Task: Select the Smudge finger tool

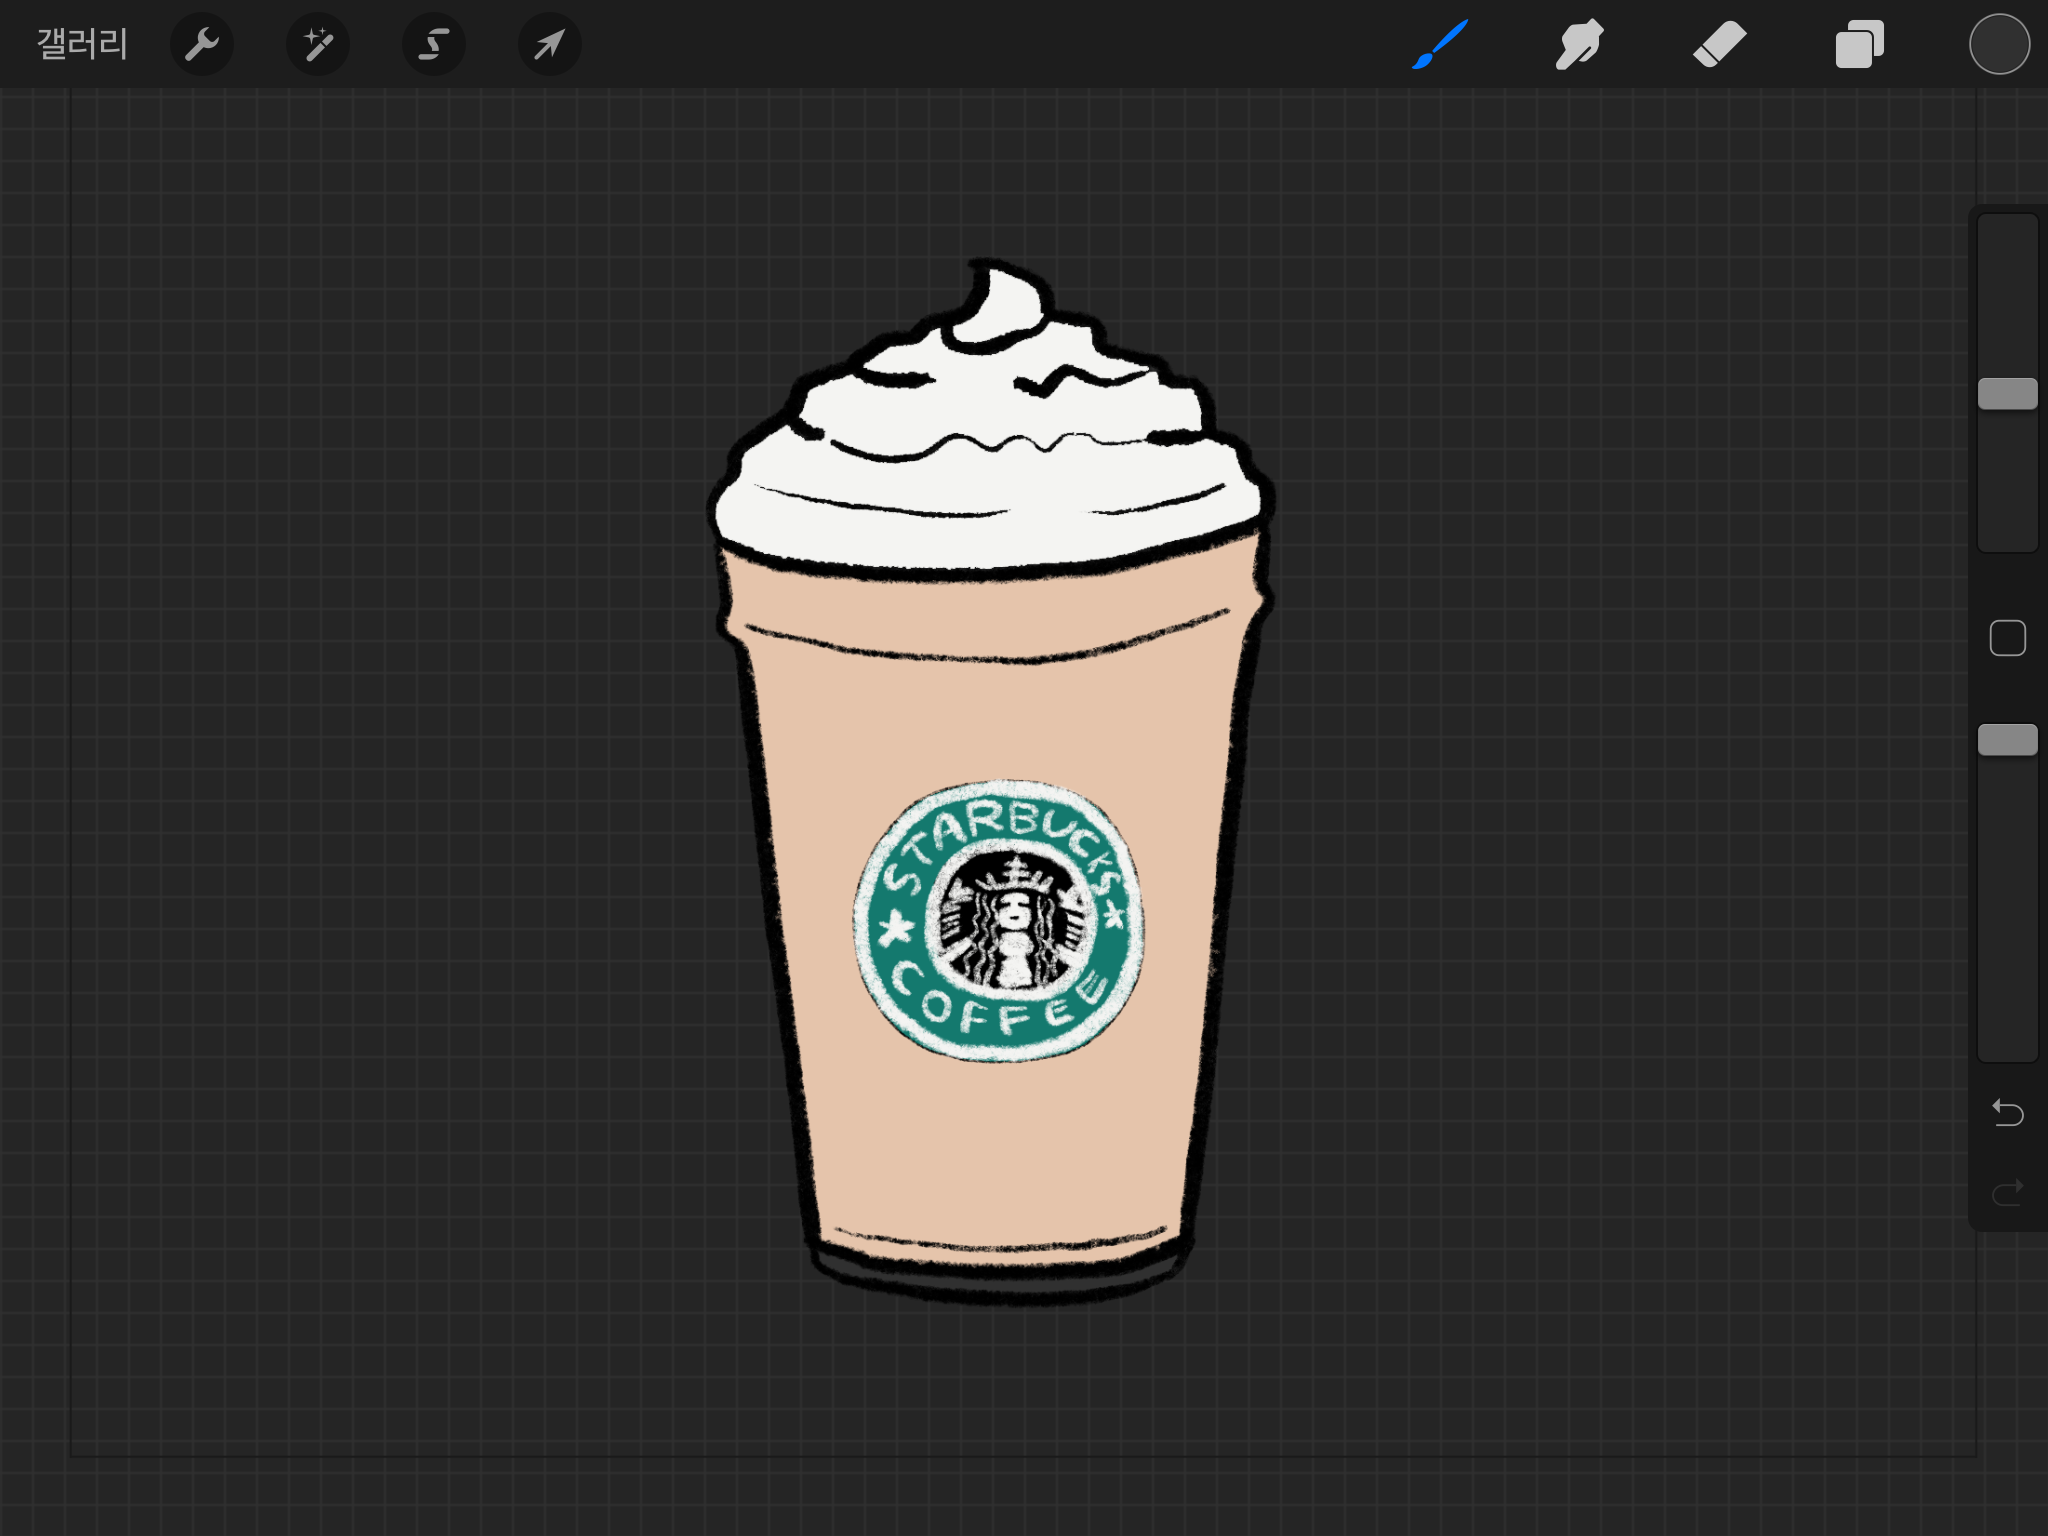Action: pos(1579,44)
